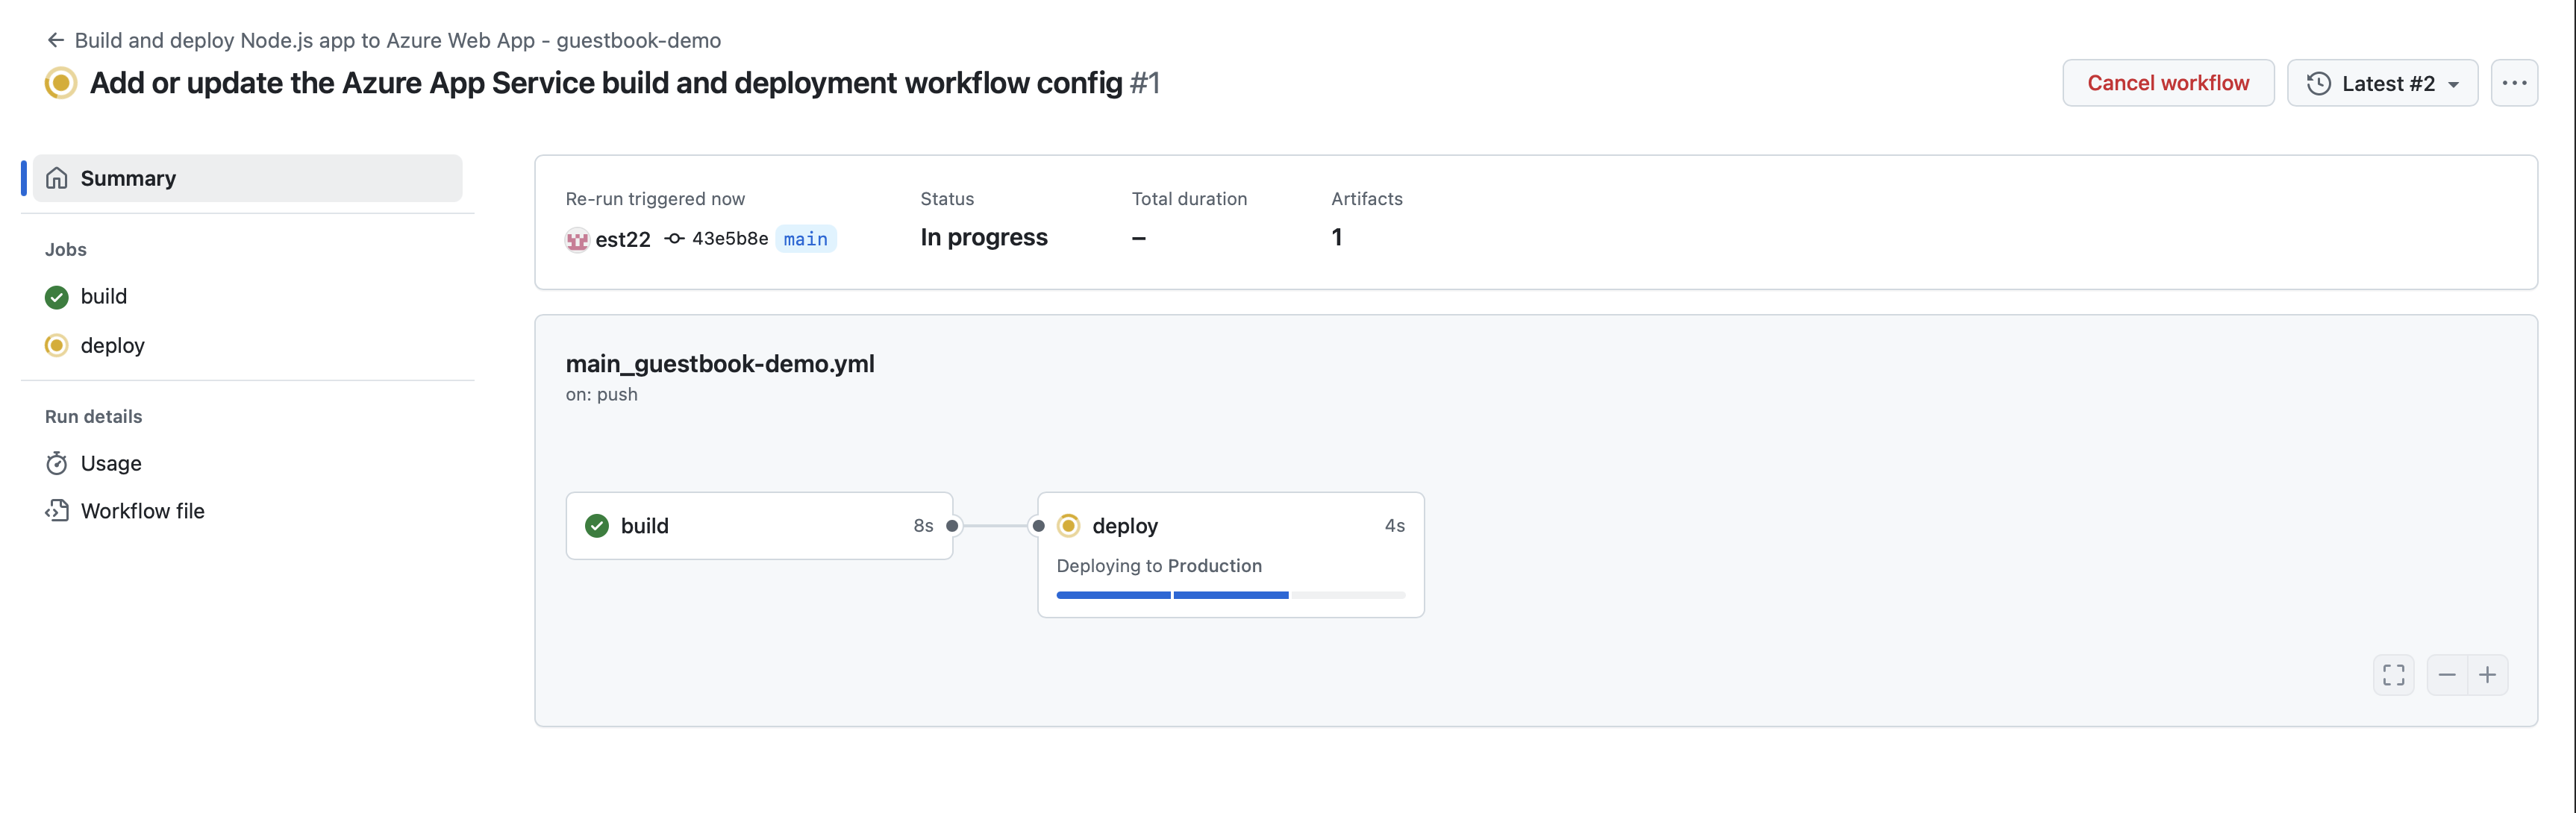Click the fullscreen graph icon
This screenshot has width=2576, height=813.
point(2393,675)
